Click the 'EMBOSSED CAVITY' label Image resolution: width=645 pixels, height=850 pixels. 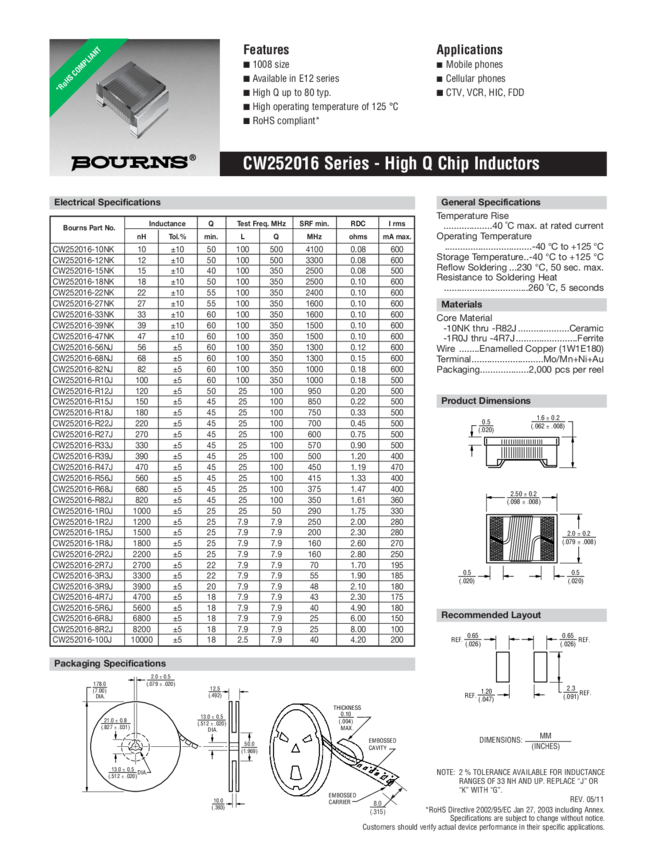pyautogui.click(x=382, y=744)
